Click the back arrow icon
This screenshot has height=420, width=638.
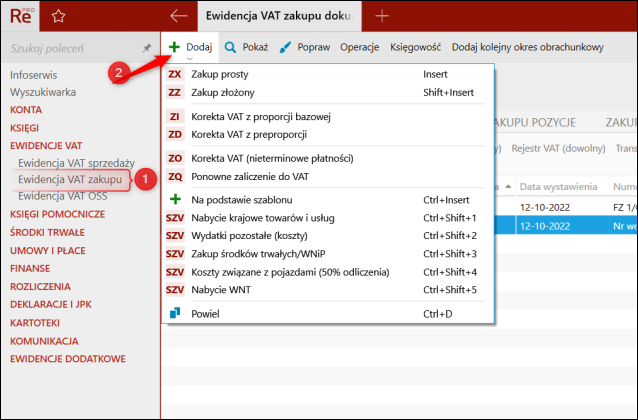[x=179, y=15]
